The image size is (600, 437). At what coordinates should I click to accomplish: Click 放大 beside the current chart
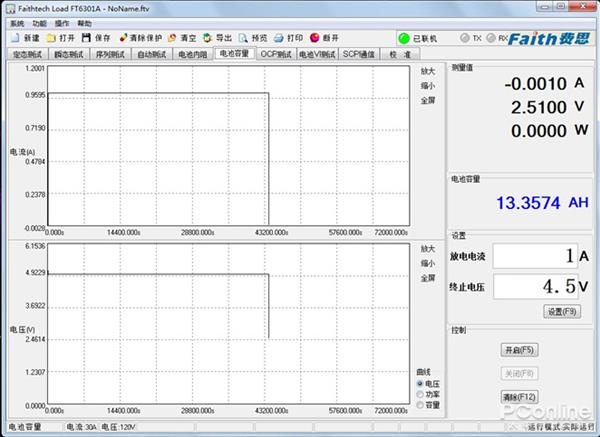tap(428, 71)
